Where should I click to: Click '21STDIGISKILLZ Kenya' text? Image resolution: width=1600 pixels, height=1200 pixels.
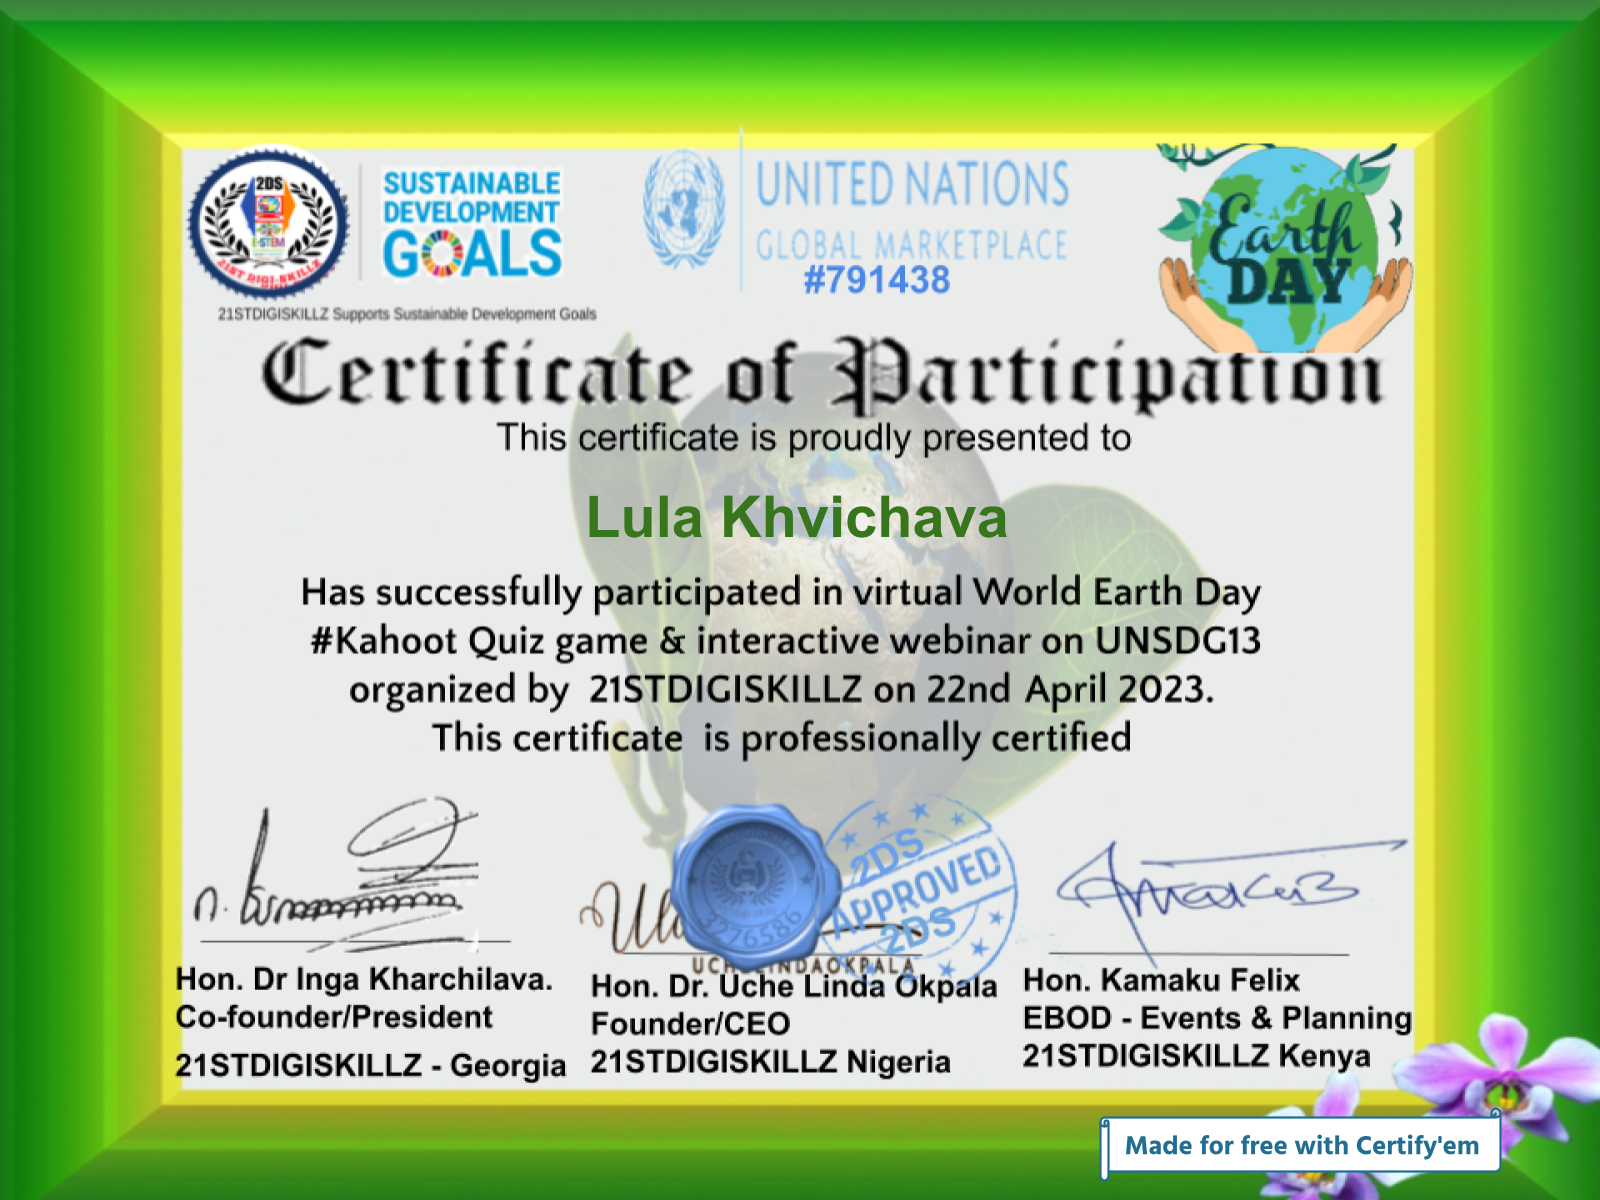[x=1196, y=1056]
